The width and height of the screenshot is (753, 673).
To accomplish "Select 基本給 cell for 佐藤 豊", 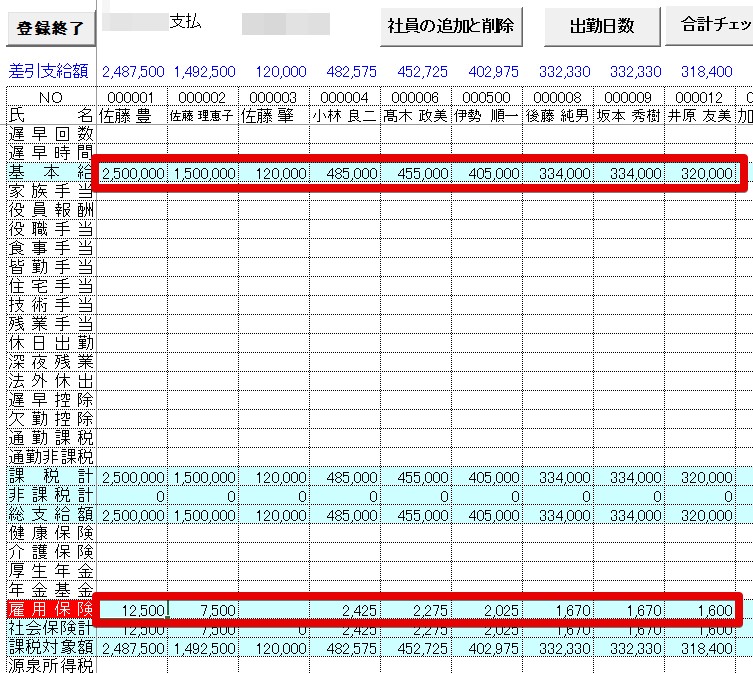I will tap(132, 173).
